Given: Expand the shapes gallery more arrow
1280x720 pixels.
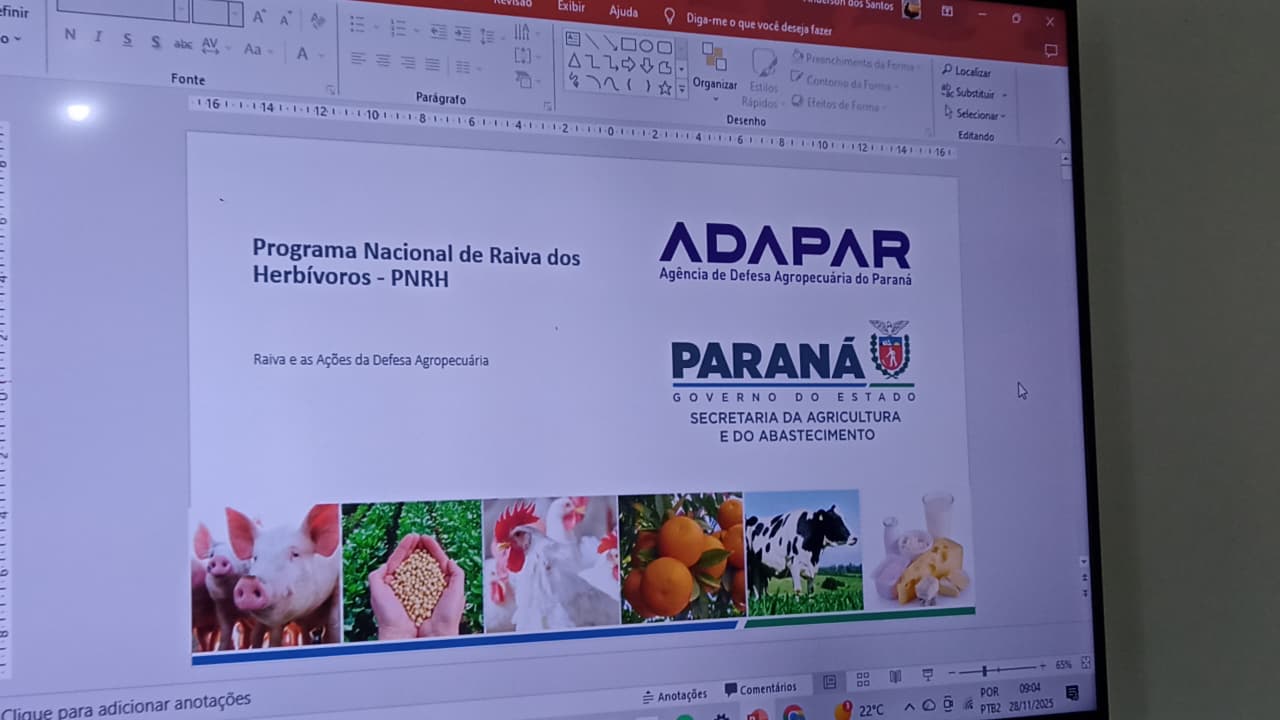Looking at the screenshot, I should point(682,89).
